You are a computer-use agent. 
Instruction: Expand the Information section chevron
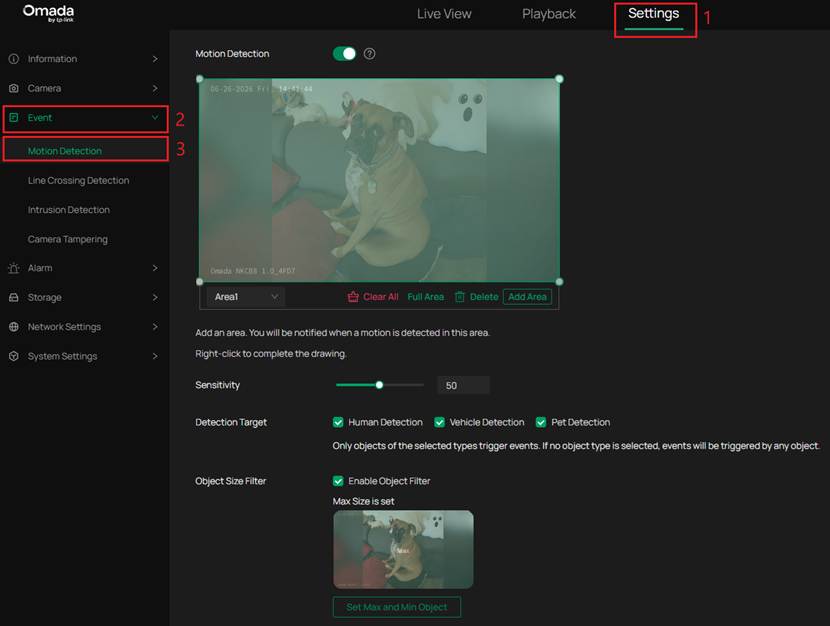pos(155,59)
